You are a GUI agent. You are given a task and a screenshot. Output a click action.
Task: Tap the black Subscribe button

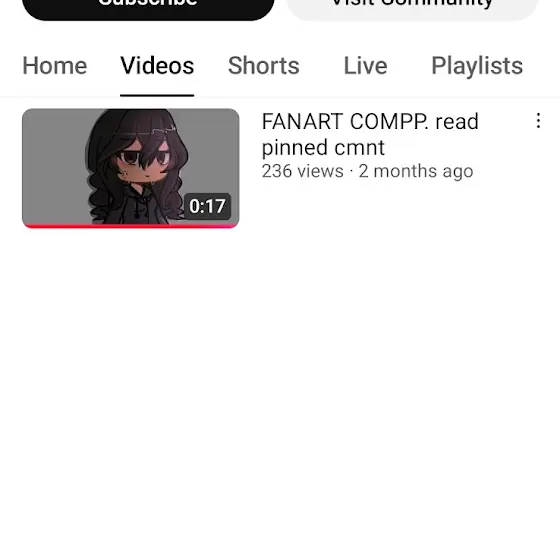[148, 8]
